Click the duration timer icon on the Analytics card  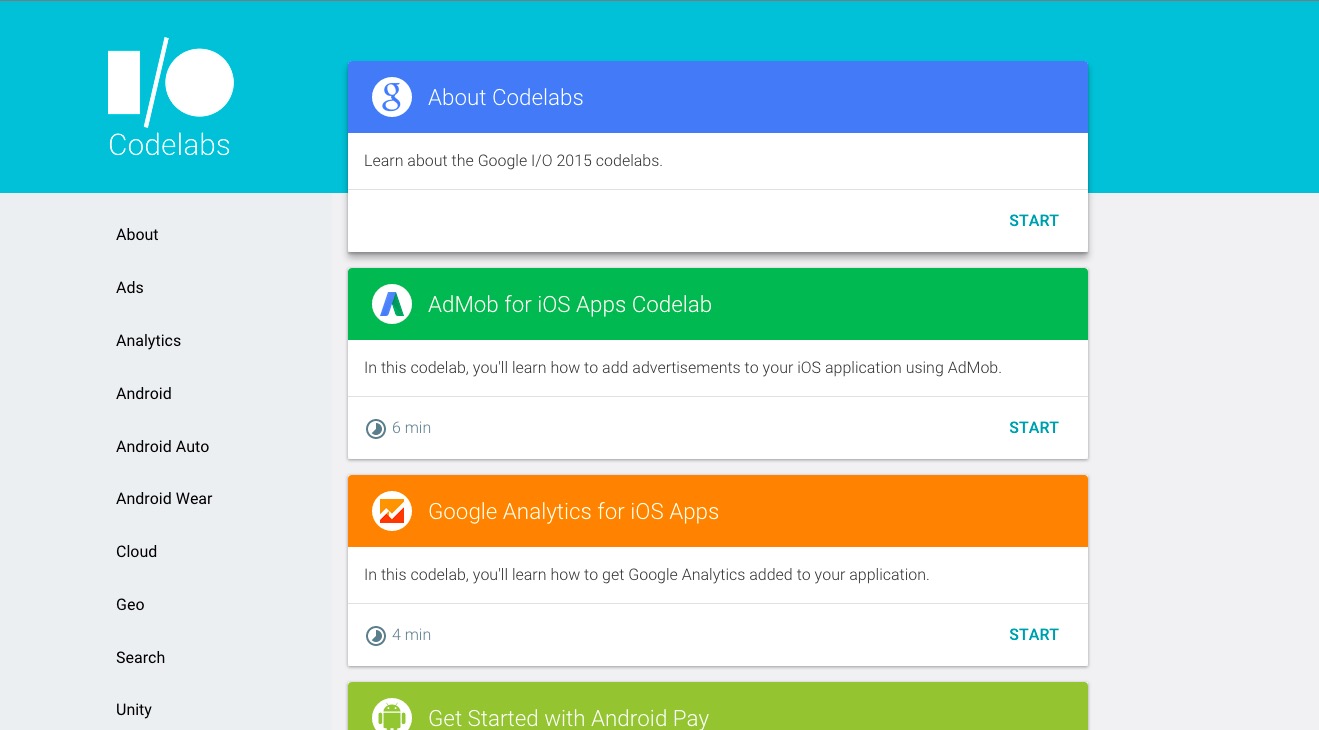375,635
